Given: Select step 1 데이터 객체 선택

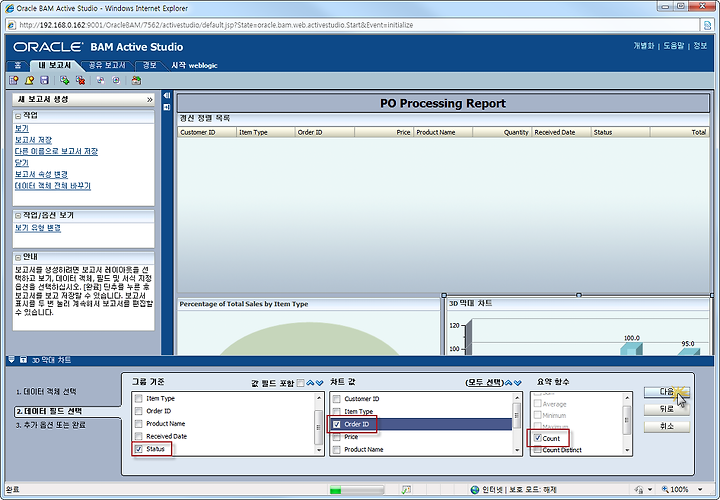Looking at the screenshot, I should click(x=46, y=392).
